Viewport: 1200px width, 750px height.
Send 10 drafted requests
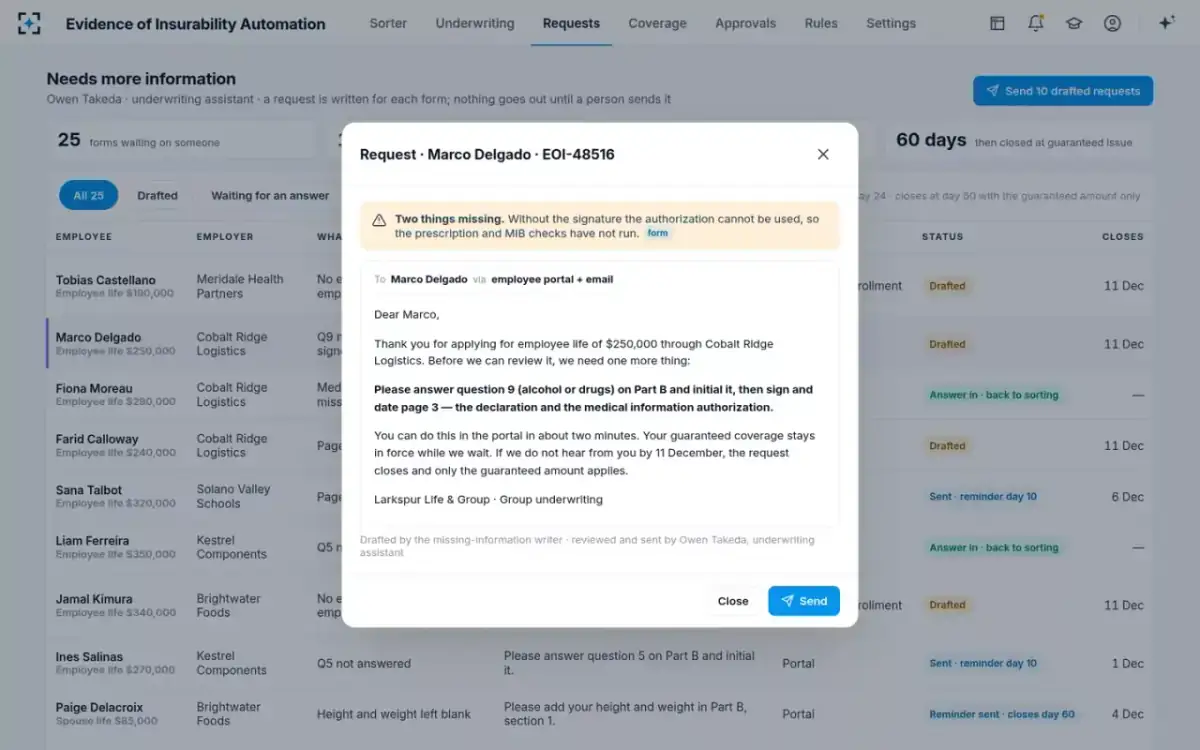click(x=1063, y=91)
